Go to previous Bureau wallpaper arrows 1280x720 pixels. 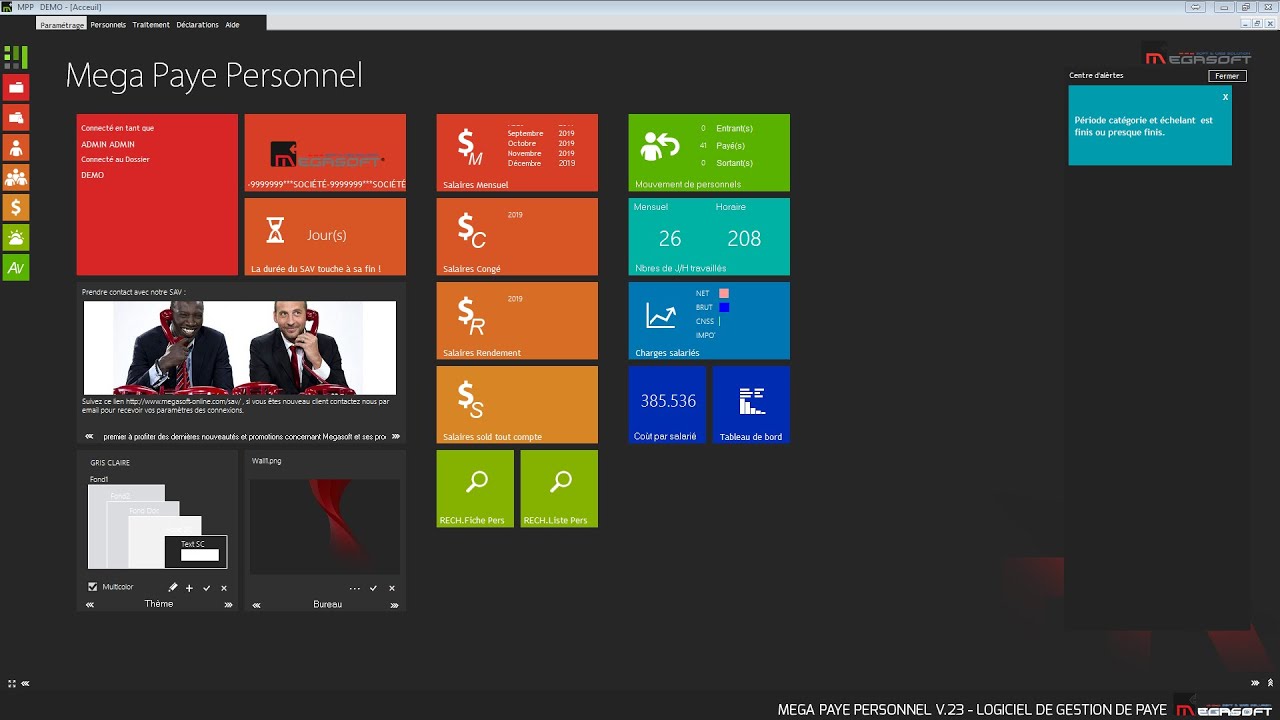[x=256, y=605]
